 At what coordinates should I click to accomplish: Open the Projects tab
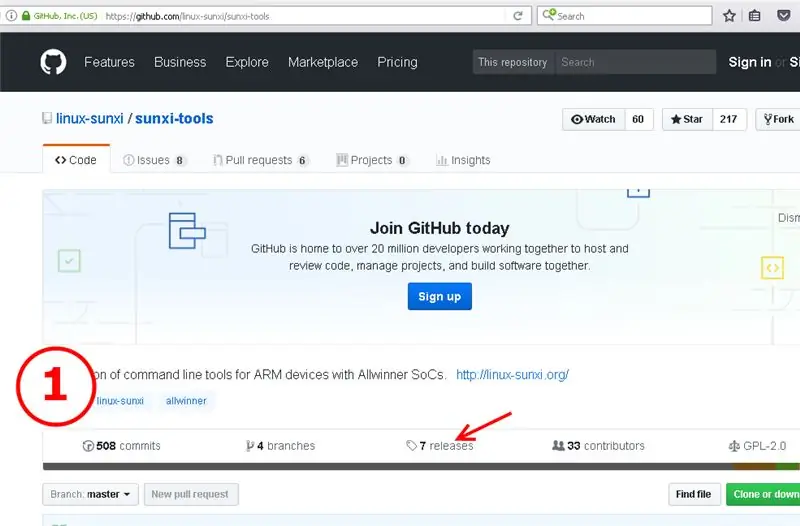coord(372,160)
